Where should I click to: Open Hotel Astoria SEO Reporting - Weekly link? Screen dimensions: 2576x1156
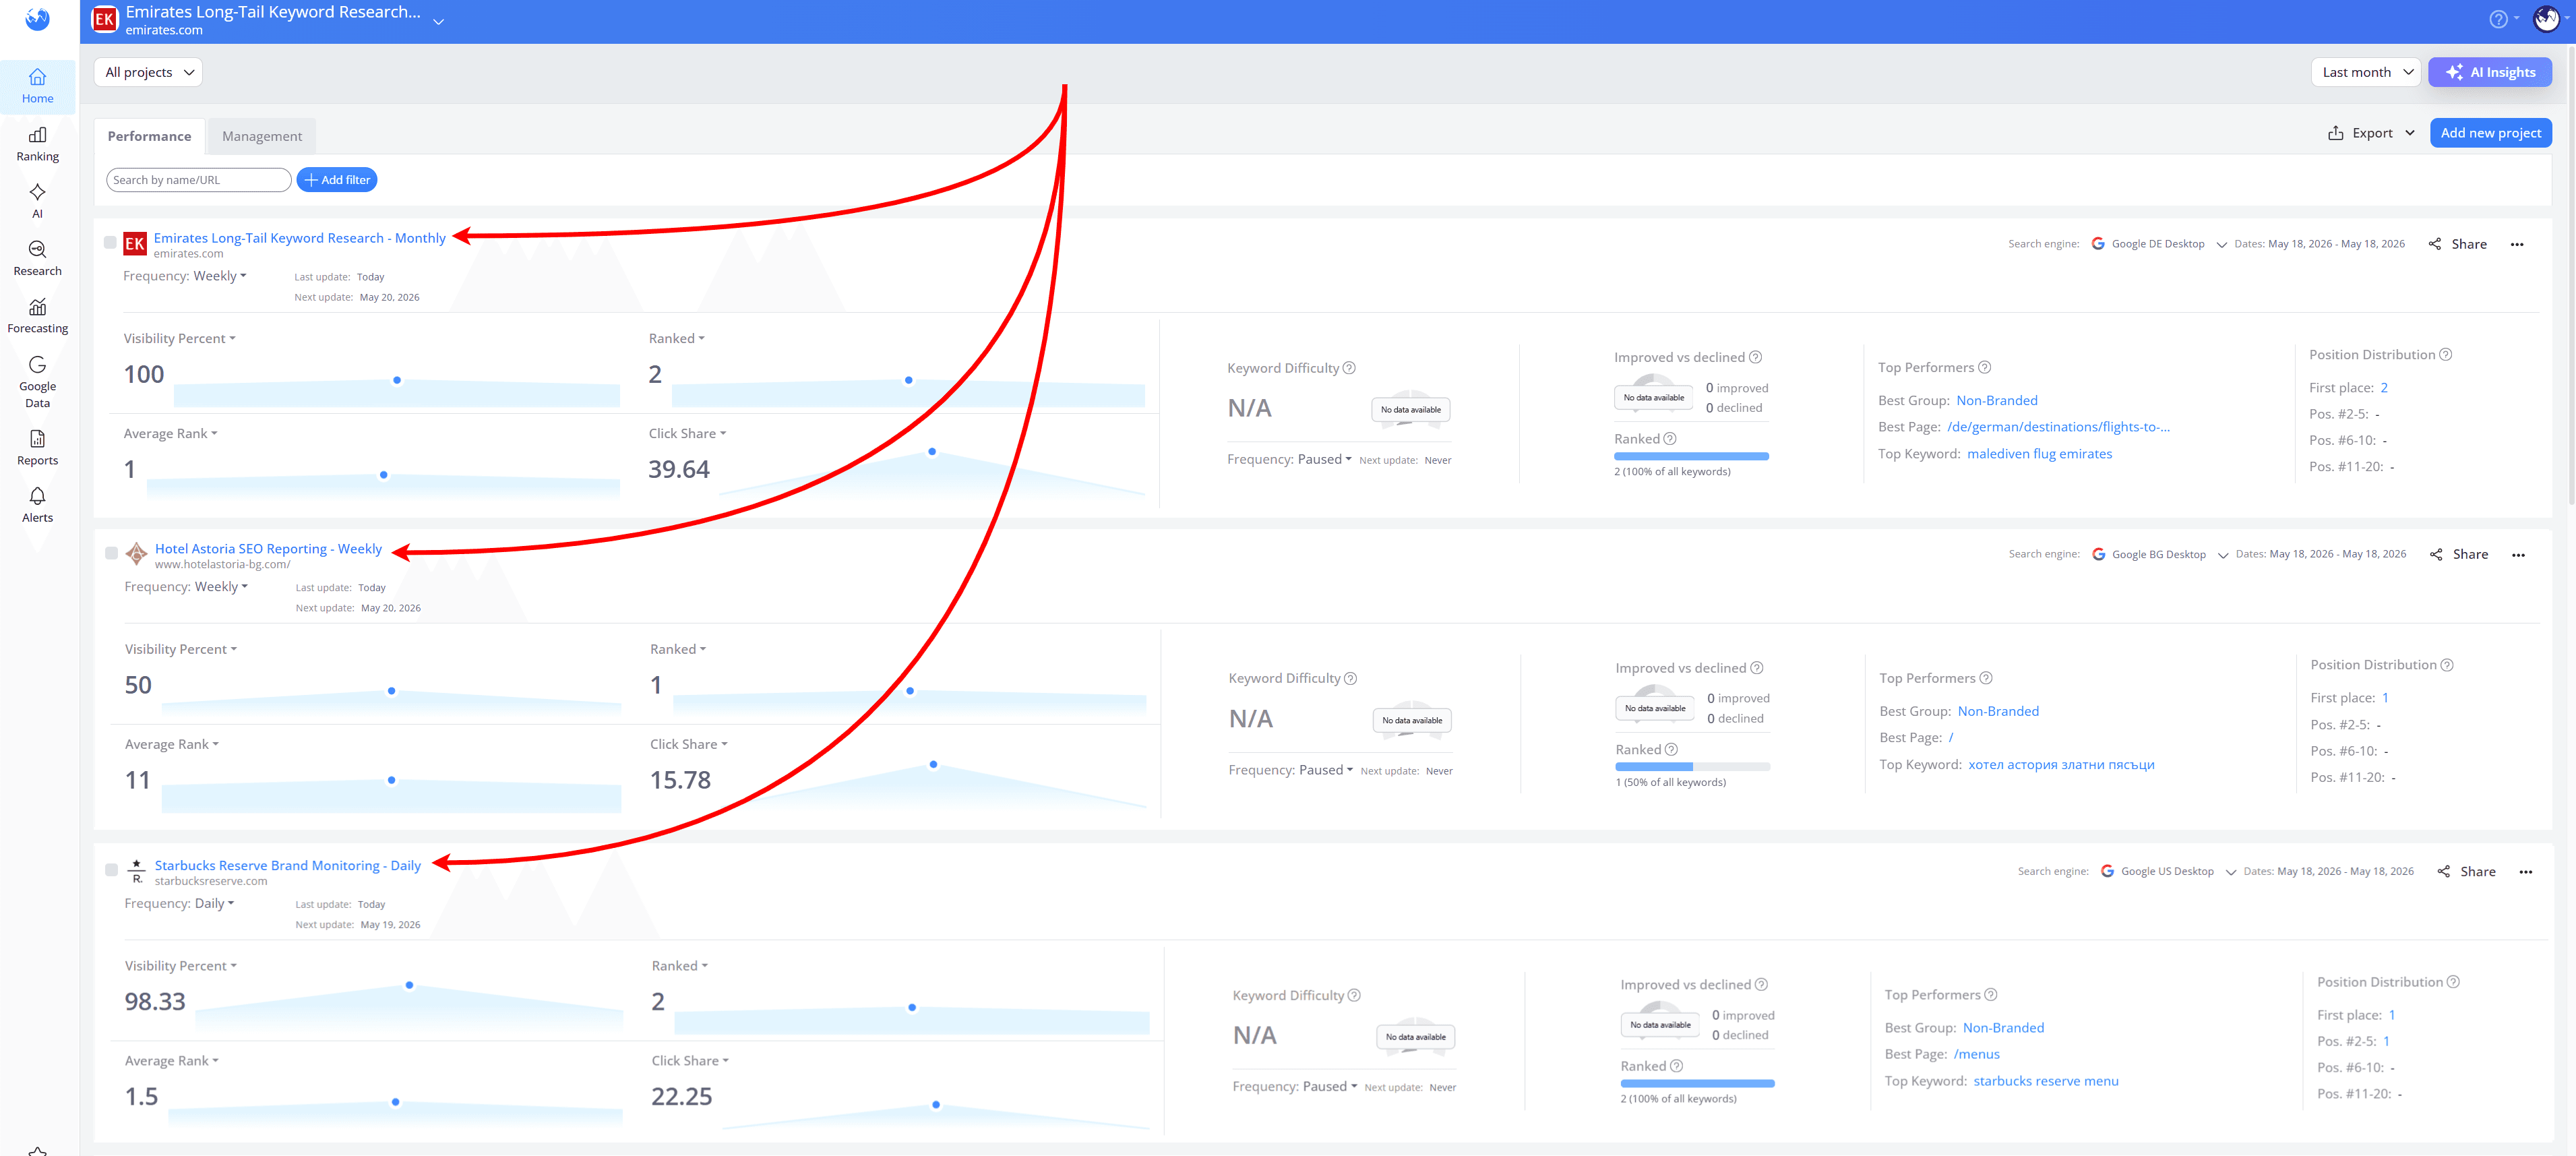268,548
